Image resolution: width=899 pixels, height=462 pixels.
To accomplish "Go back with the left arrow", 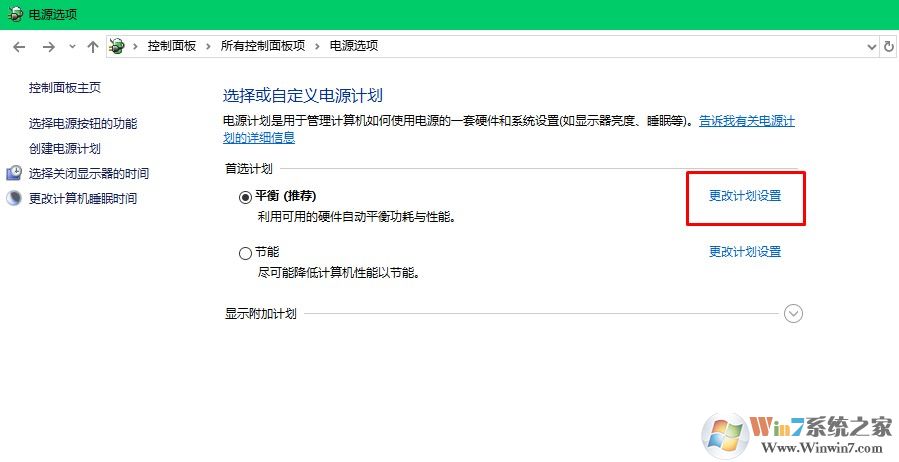I will pyautogui.click(x=19, y=47).
